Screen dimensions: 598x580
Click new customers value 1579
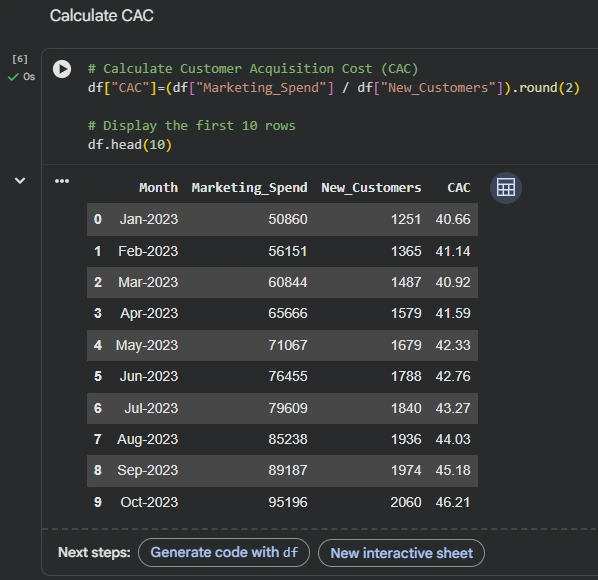pyautogui.click(x=406, y=313)
